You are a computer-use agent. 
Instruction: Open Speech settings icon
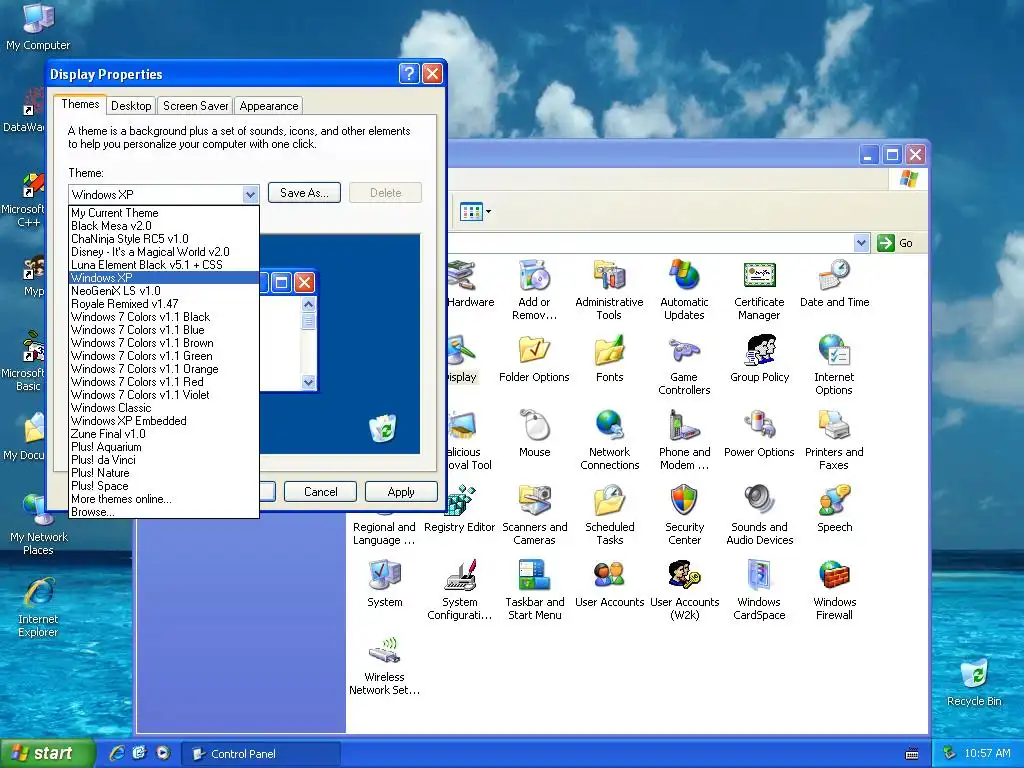834,501
